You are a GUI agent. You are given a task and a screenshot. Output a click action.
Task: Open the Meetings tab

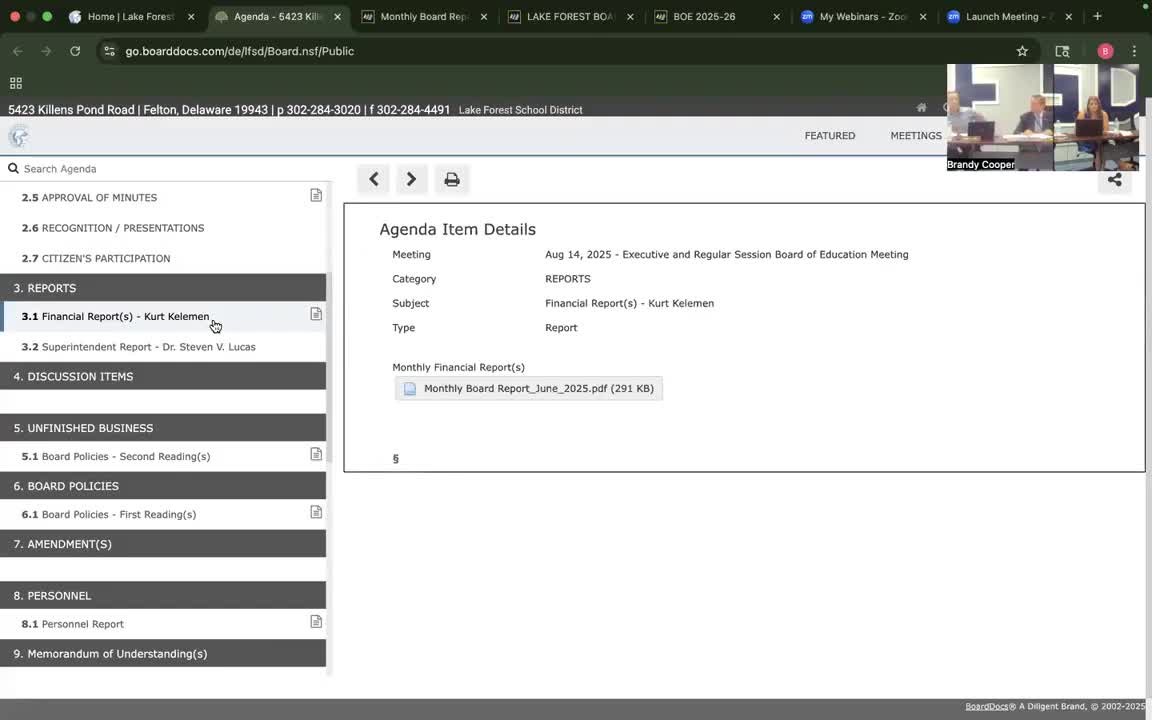915,136
